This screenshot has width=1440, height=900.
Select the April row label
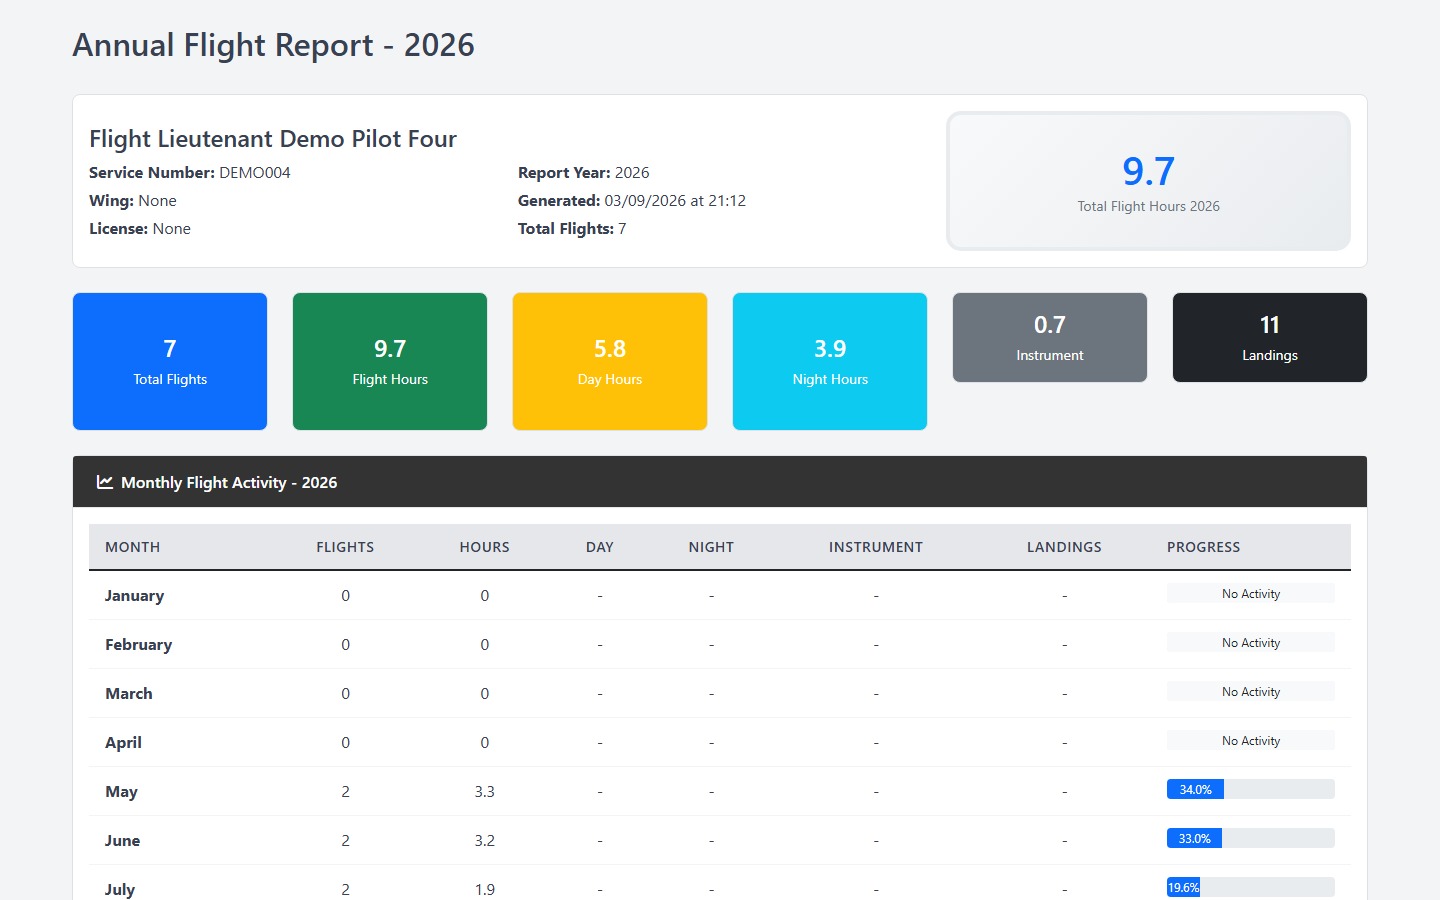pos(123,742)
